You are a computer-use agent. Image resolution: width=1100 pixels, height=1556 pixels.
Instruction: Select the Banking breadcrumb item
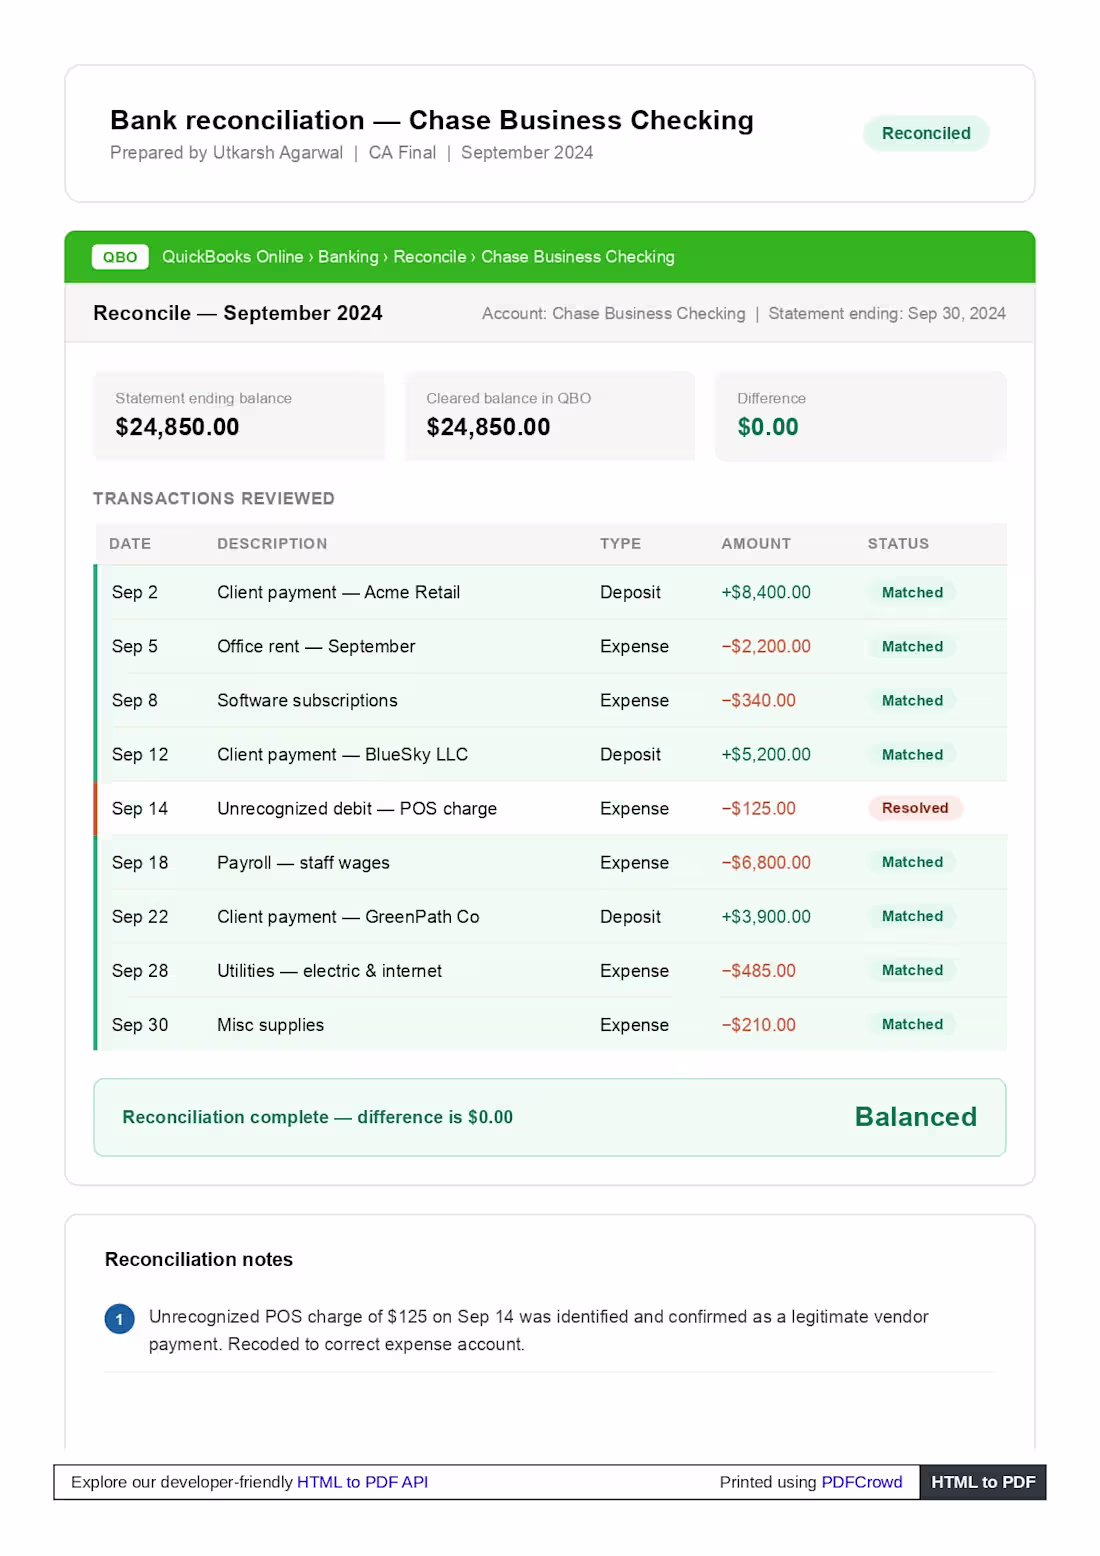point(348,257)
